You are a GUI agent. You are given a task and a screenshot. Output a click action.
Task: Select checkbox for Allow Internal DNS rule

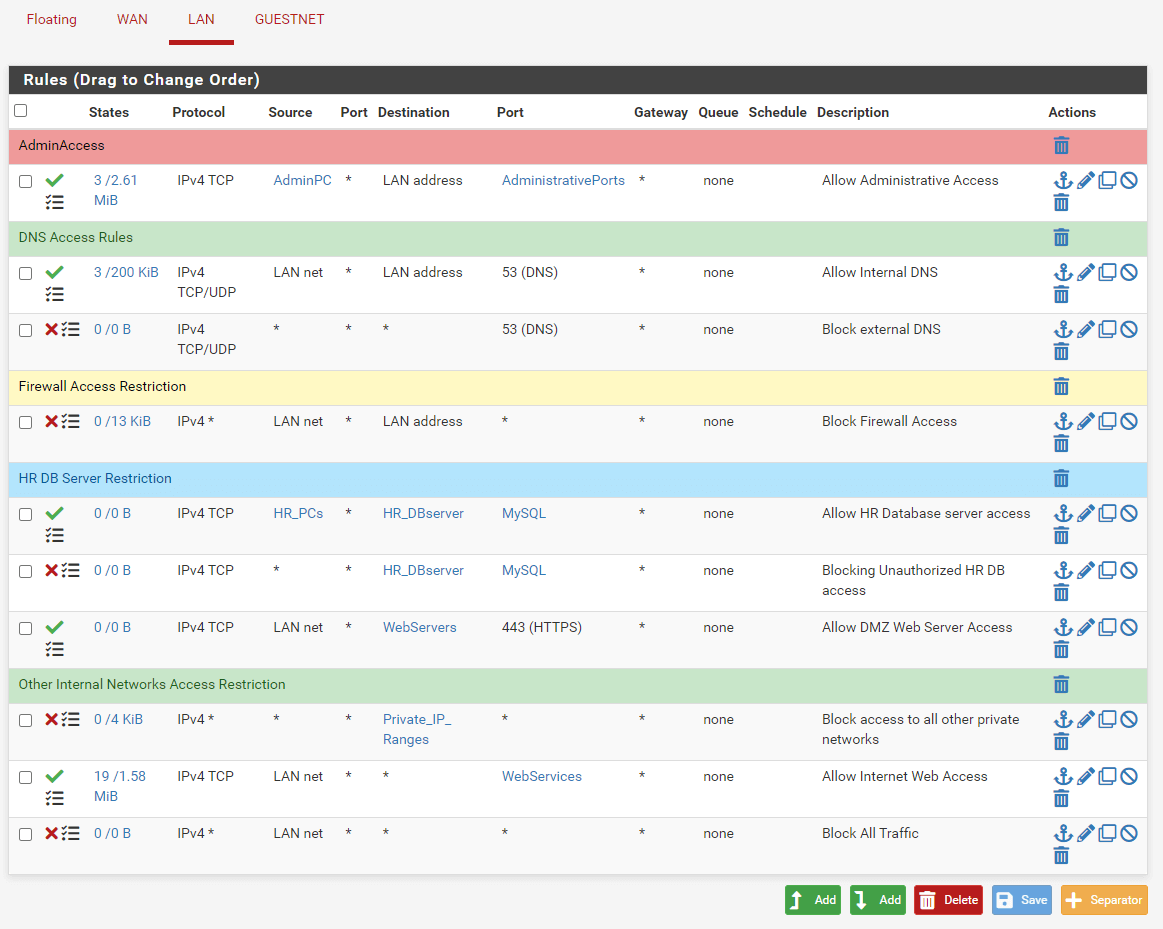25,274
